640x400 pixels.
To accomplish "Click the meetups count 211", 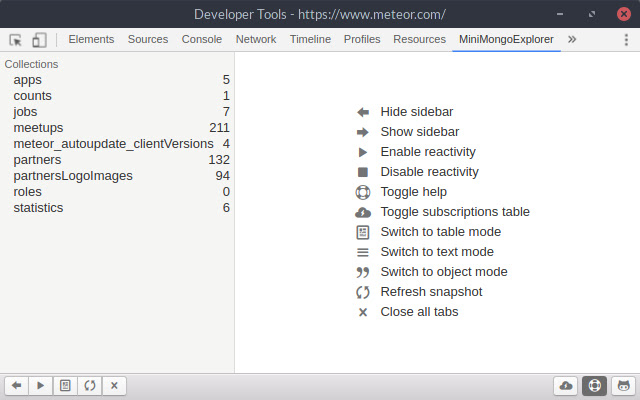I will click(x=220, y=128).
